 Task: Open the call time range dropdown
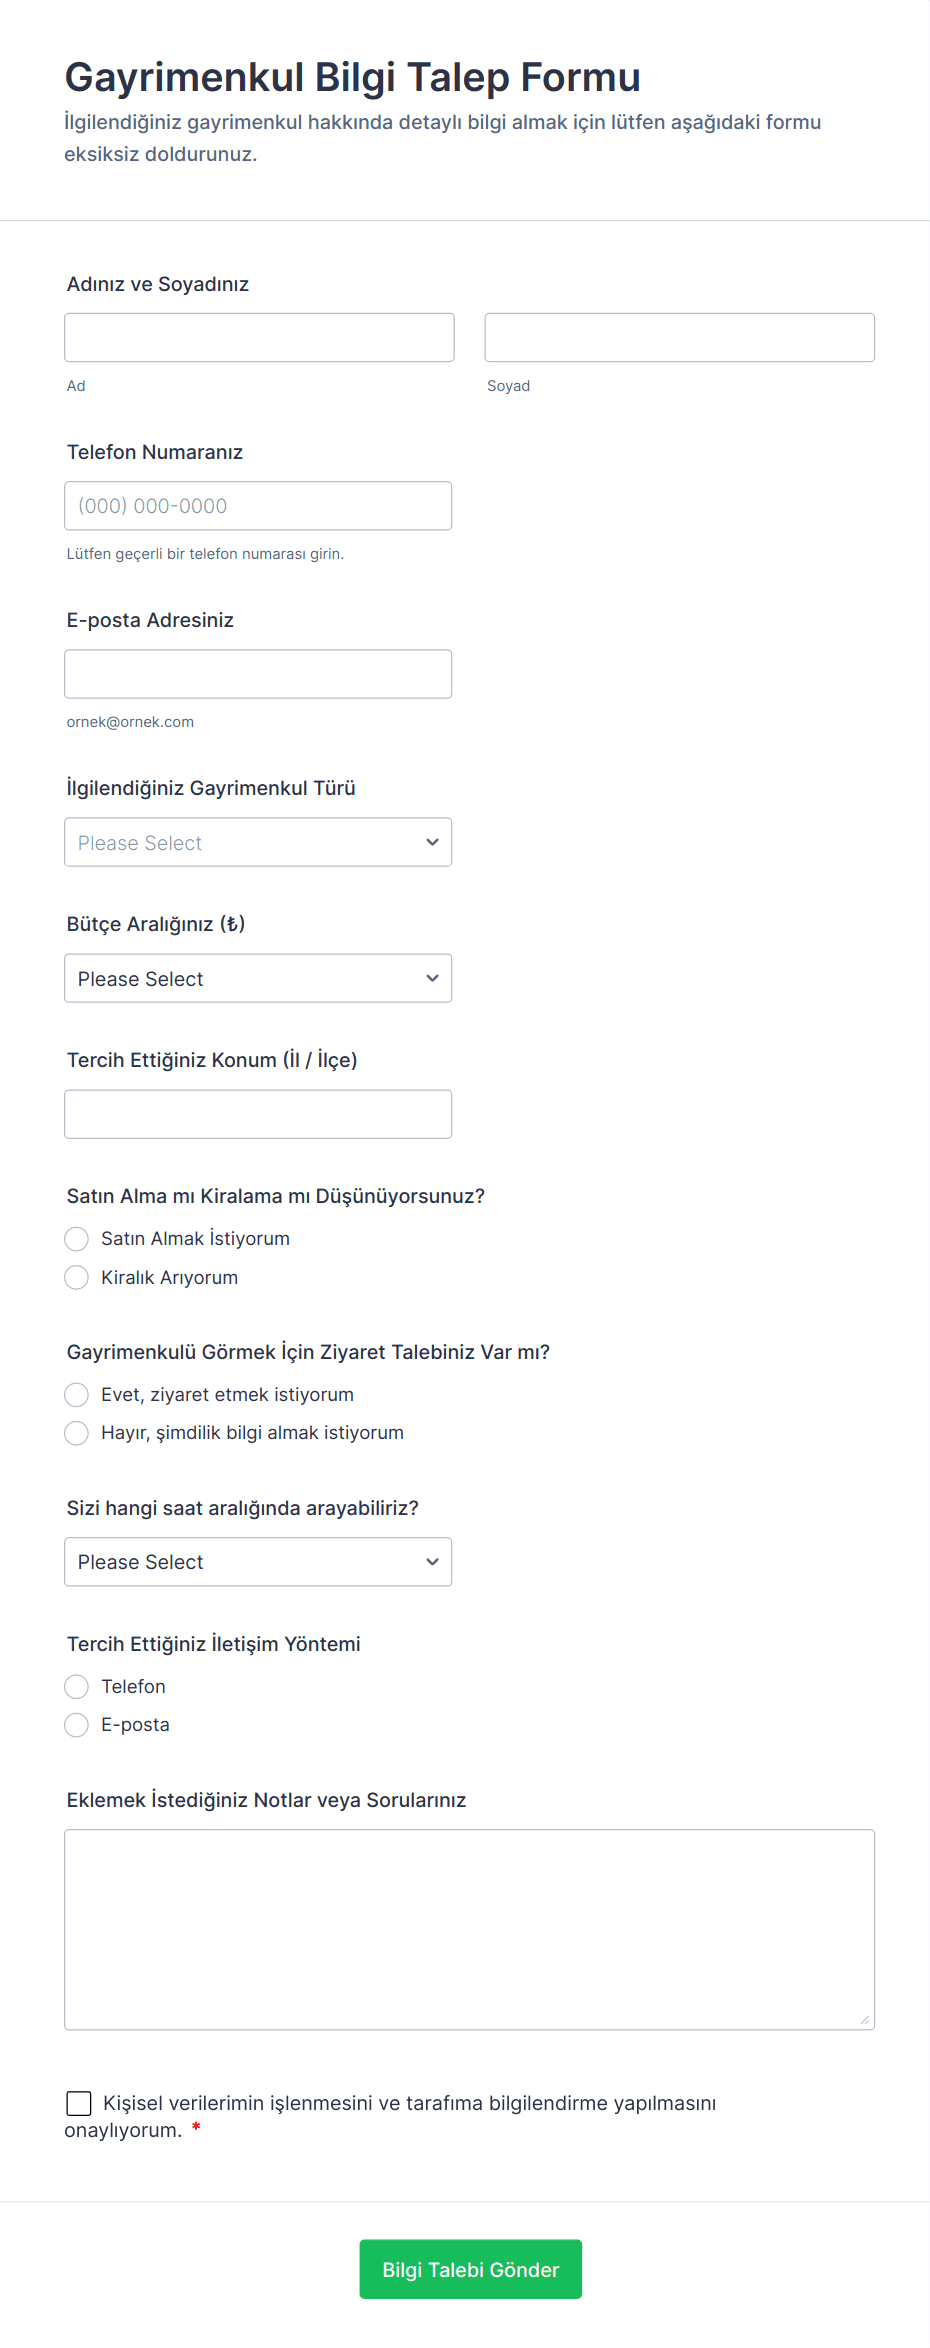coord(258,1562)
